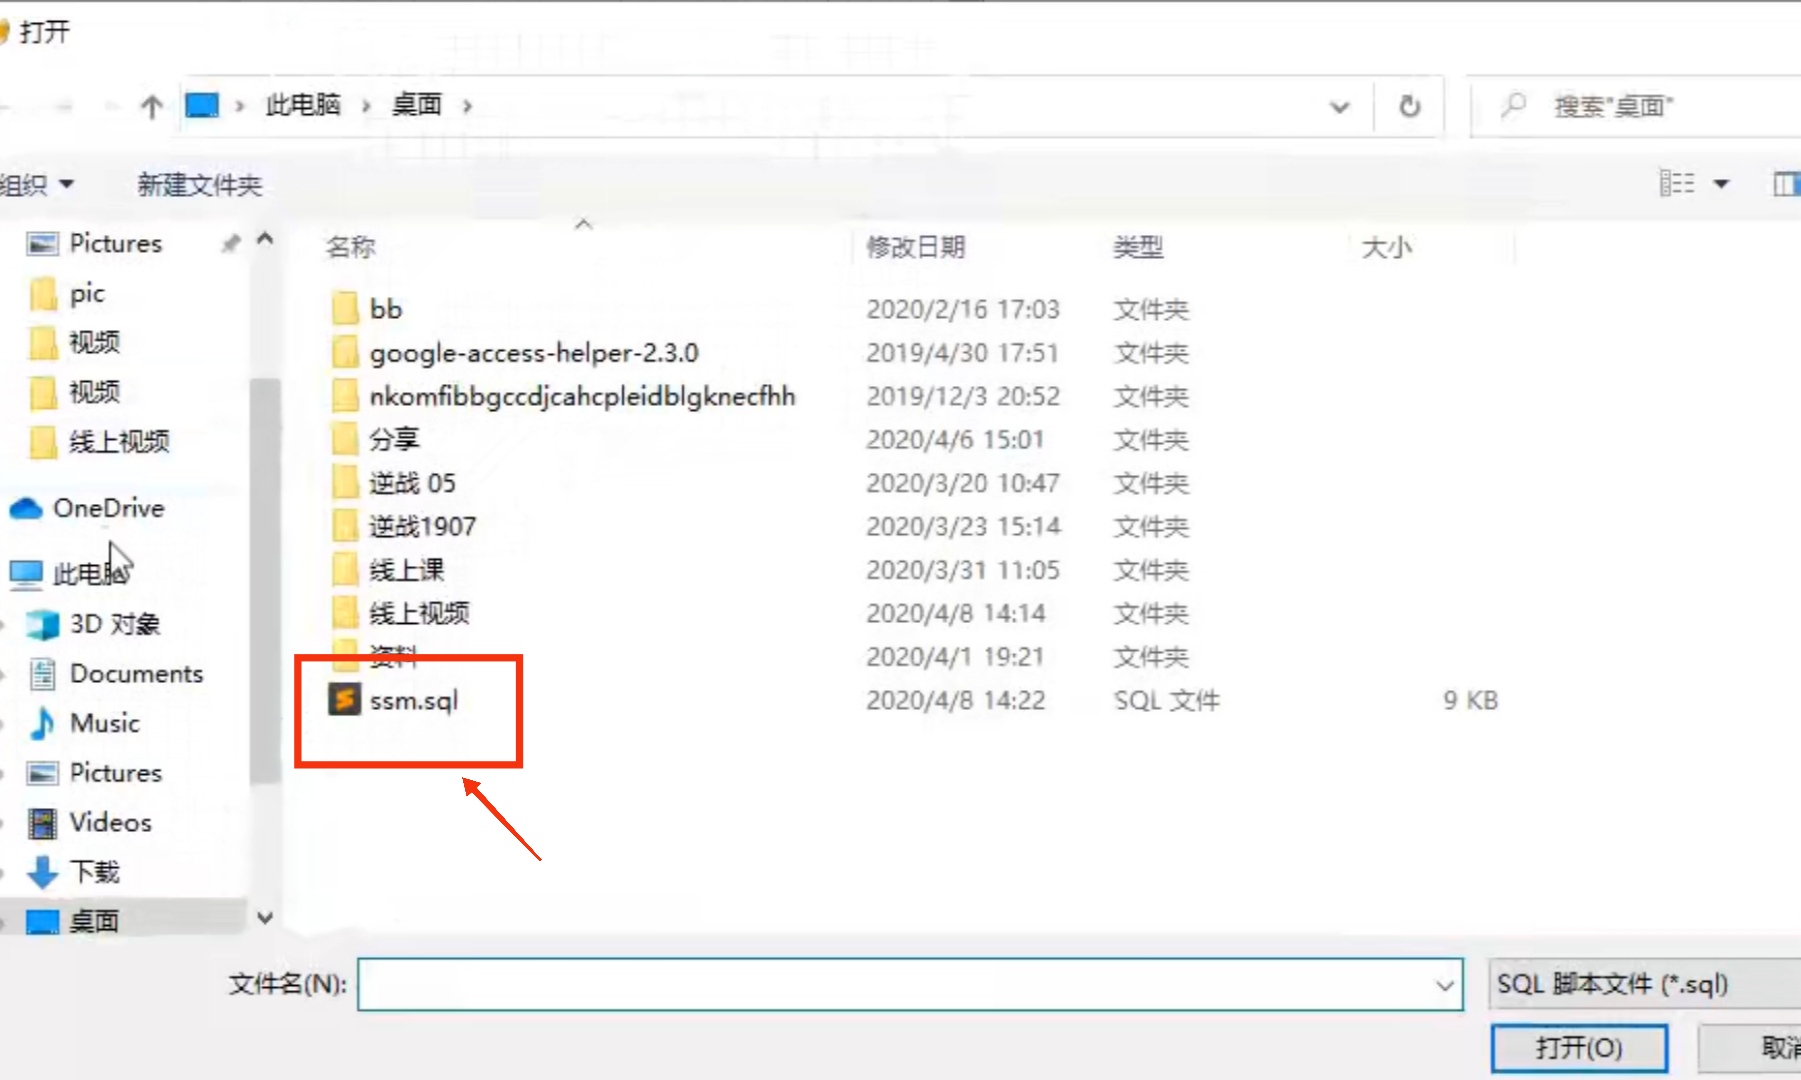
Task: Open OneDrive in navigation pane
Action: (x=87, y=508)
